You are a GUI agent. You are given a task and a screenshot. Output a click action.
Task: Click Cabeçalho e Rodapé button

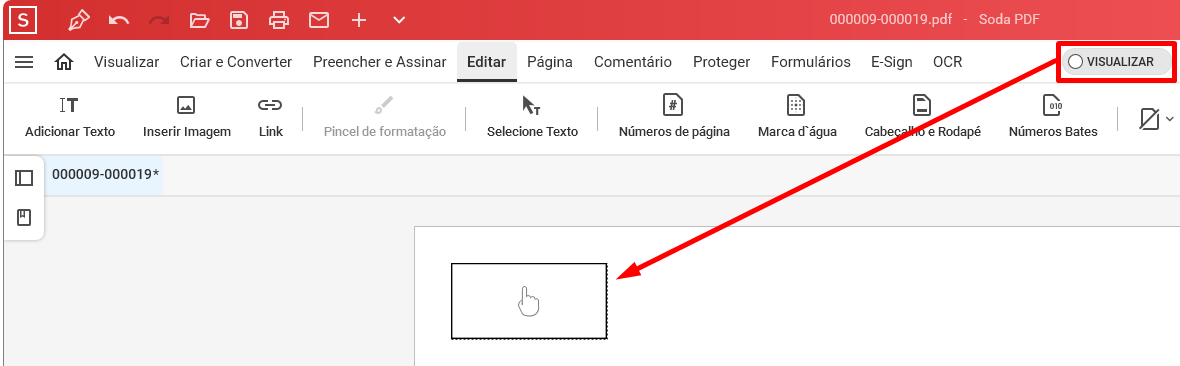(x=923, y=117)
